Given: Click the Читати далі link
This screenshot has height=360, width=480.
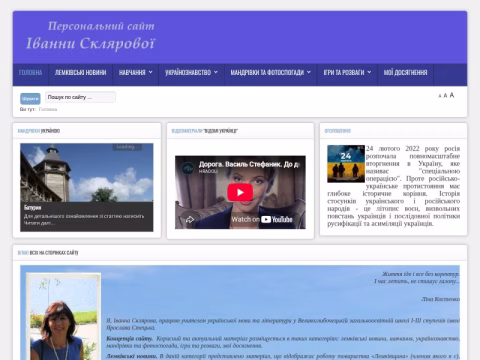Looking at the screenshot, I should pos(39,223).
